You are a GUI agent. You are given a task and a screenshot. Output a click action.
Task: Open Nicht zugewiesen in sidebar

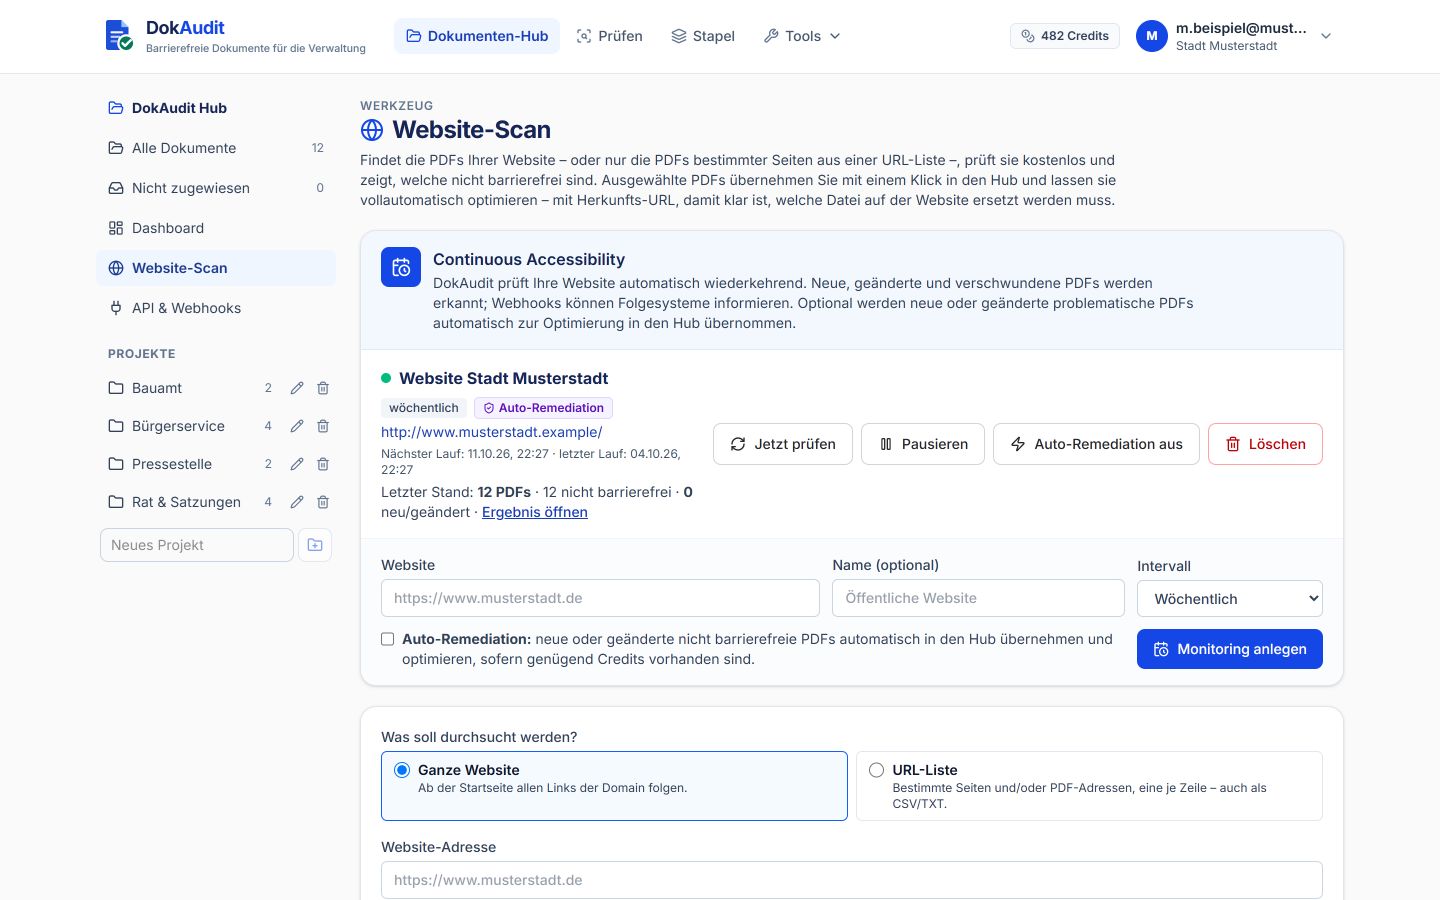click(x=216, y=188)
